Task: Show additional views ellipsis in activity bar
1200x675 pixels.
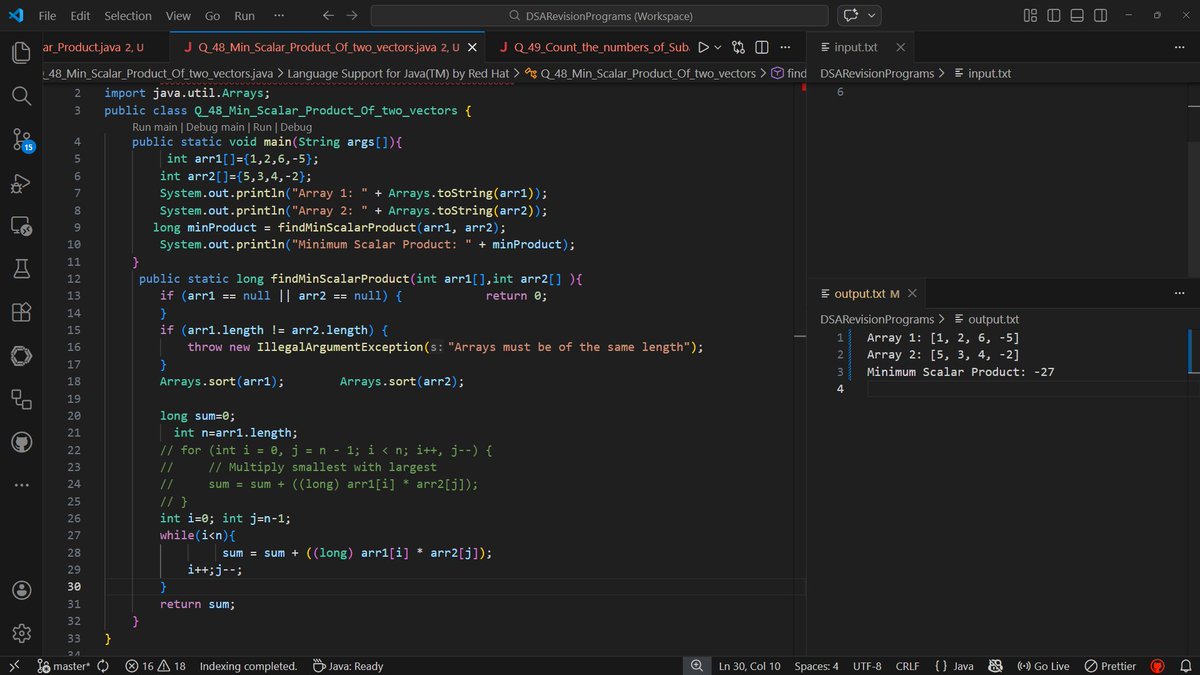Action: (x=22, y=486)
